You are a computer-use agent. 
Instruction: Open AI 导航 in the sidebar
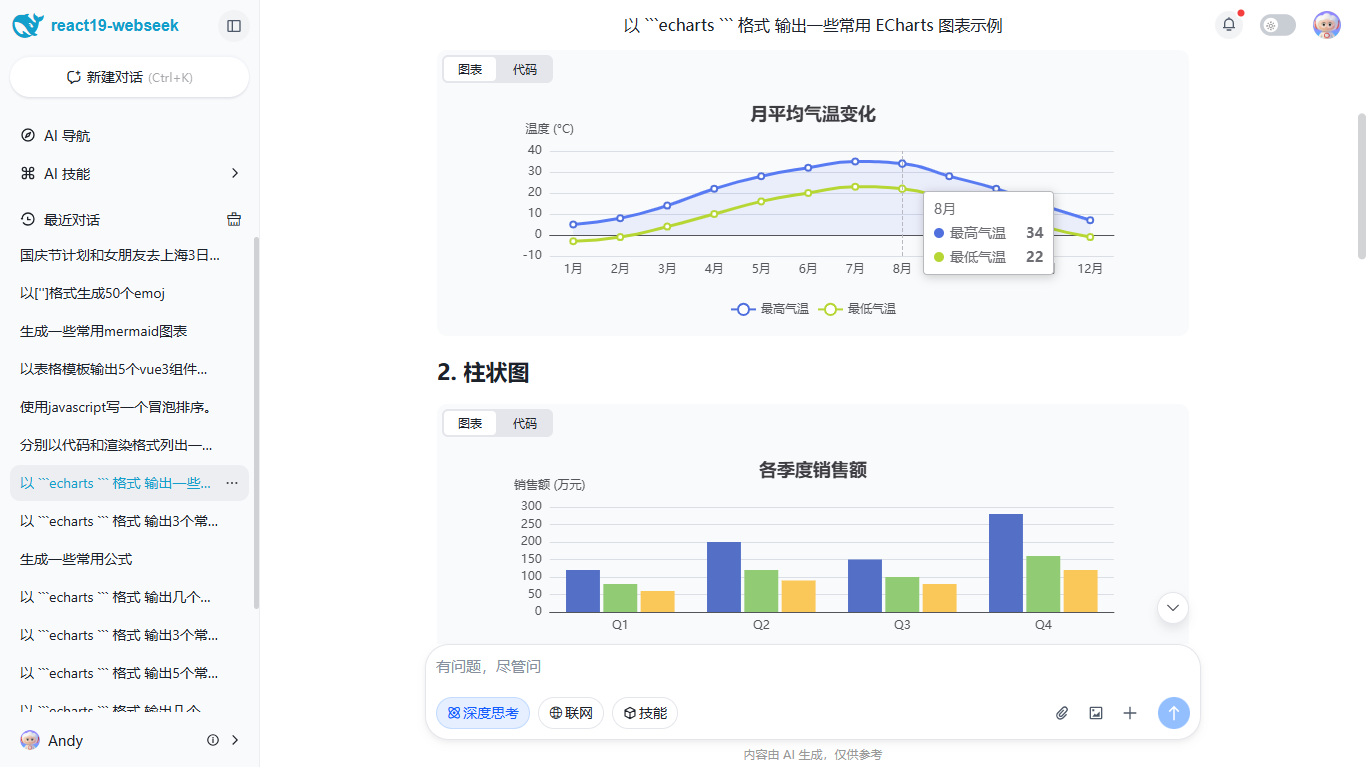coord(130,135)
